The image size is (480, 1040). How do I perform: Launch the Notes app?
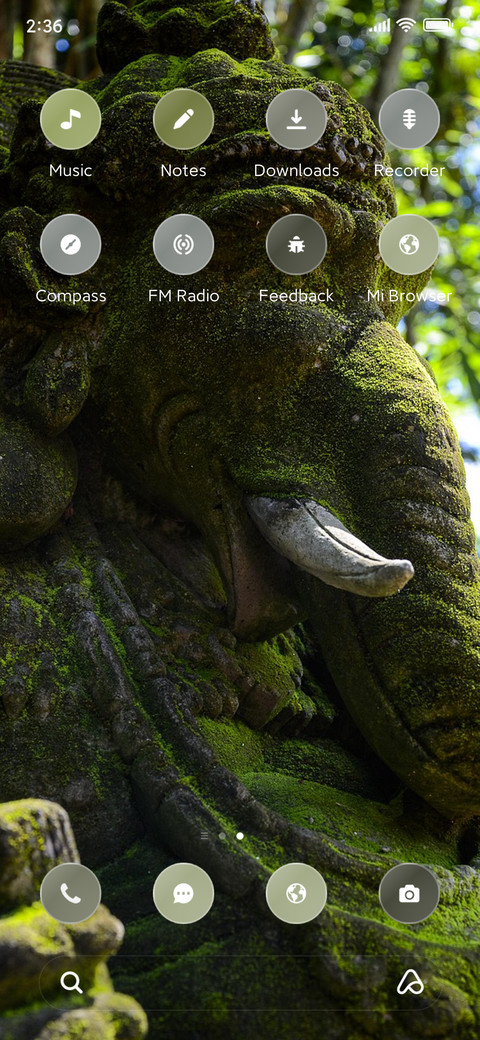coord(184,119)
